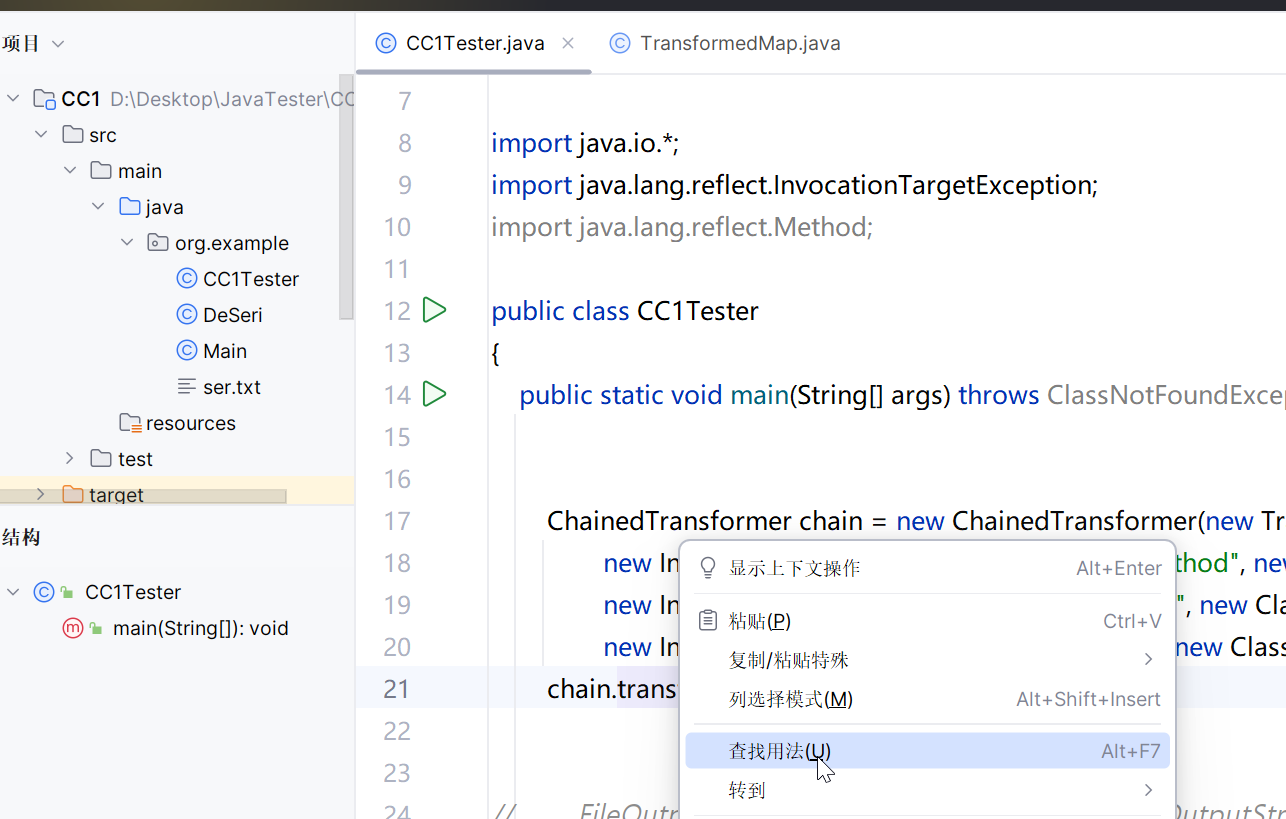Viewport: 1286px width, 819px height.
Task: Select the Main class file icon
Action: point(186,351)
